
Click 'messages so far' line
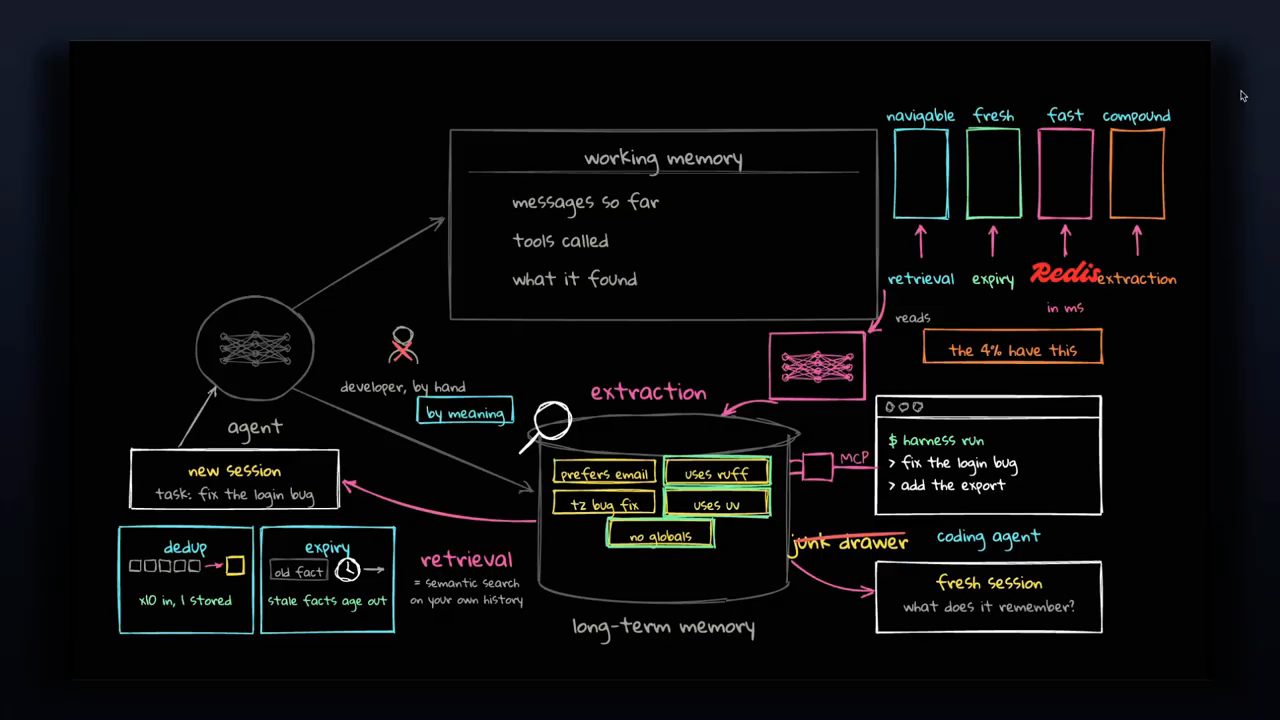(x=586, y=202)
